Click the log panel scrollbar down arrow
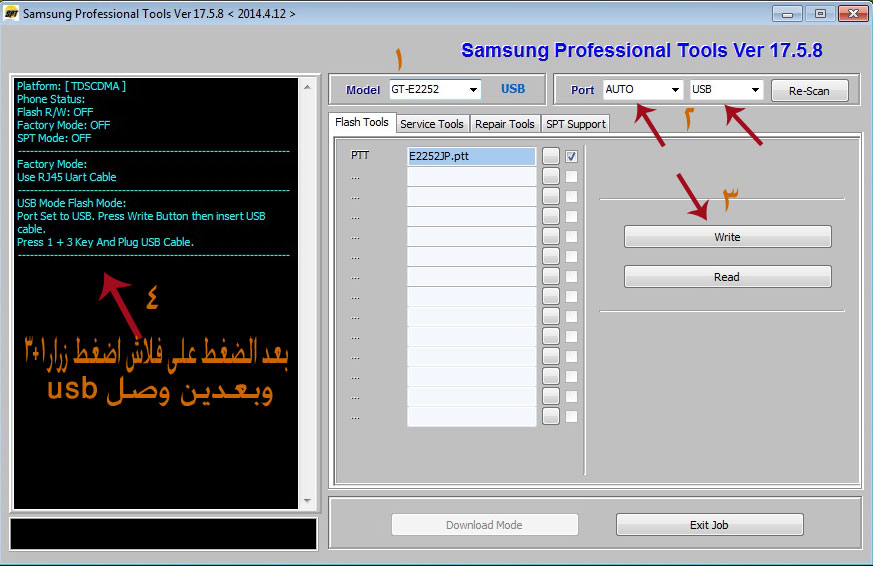 tap(307, 501)
